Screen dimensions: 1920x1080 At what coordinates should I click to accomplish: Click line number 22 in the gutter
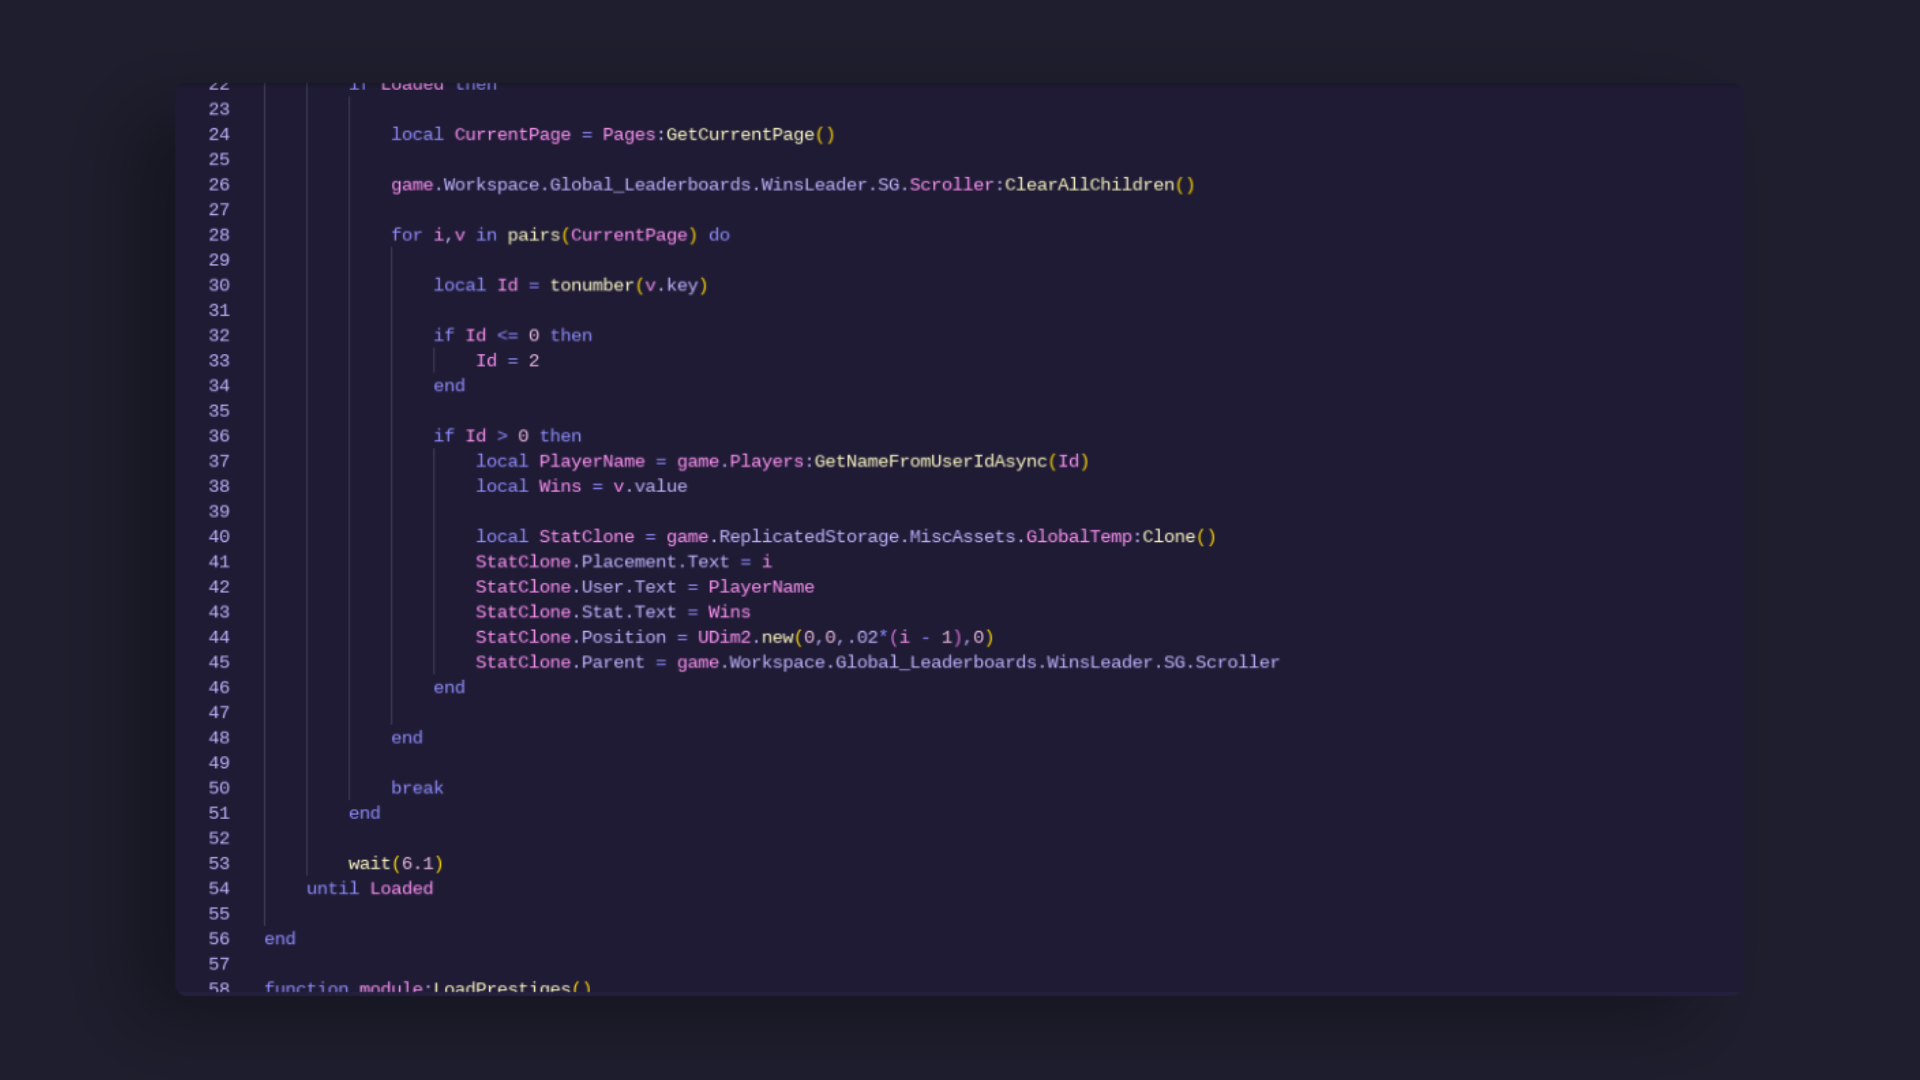(x=219, y=84)
